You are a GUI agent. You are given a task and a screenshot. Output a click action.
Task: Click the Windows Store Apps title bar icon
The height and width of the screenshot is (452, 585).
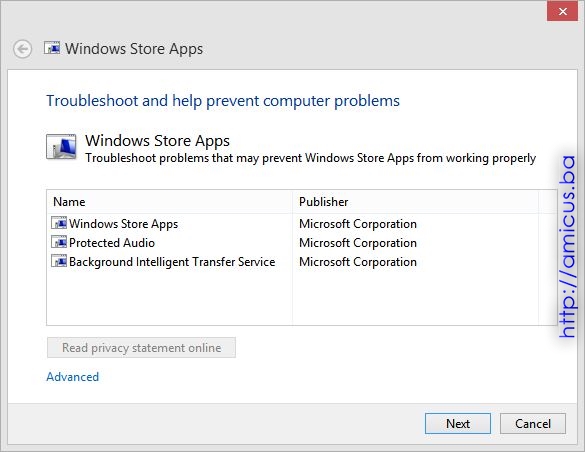pos(52,48)
